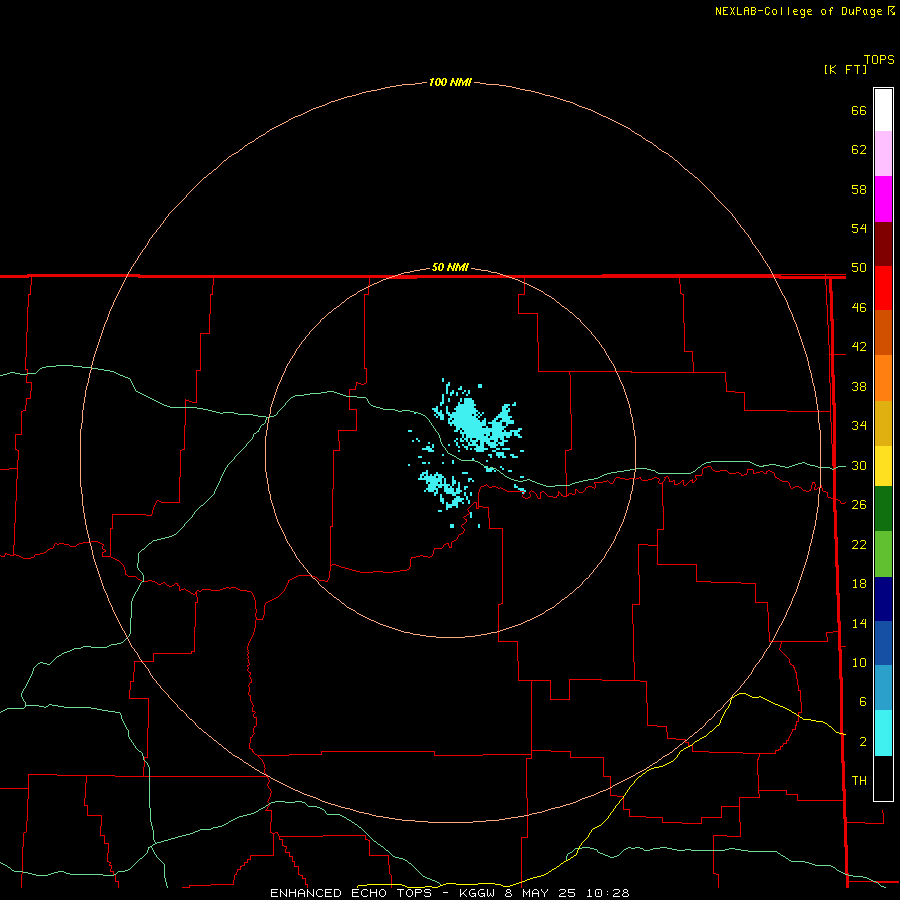Click the 30 scale value
The image size is (900, 900).
(859, 465)
